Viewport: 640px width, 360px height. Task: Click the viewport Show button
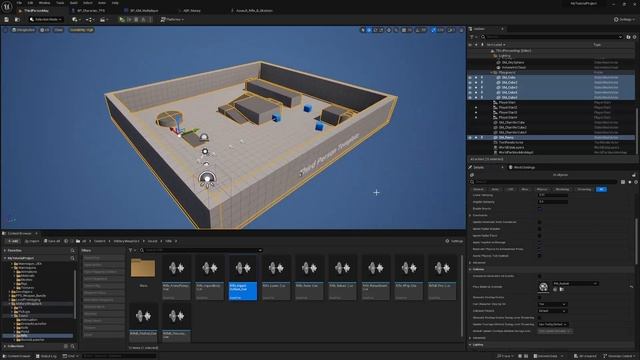[58, 30]
